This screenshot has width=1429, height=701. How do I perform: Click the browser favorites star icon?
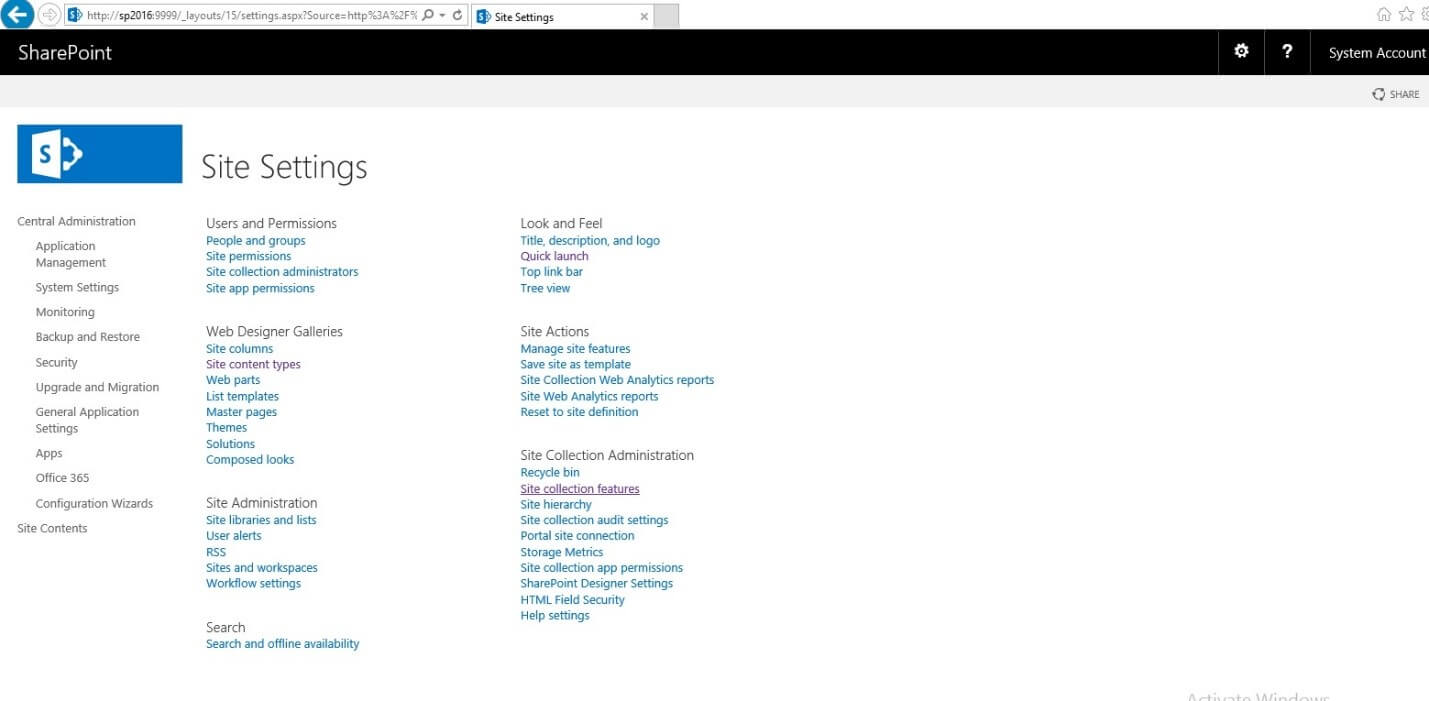(1407, 14)
